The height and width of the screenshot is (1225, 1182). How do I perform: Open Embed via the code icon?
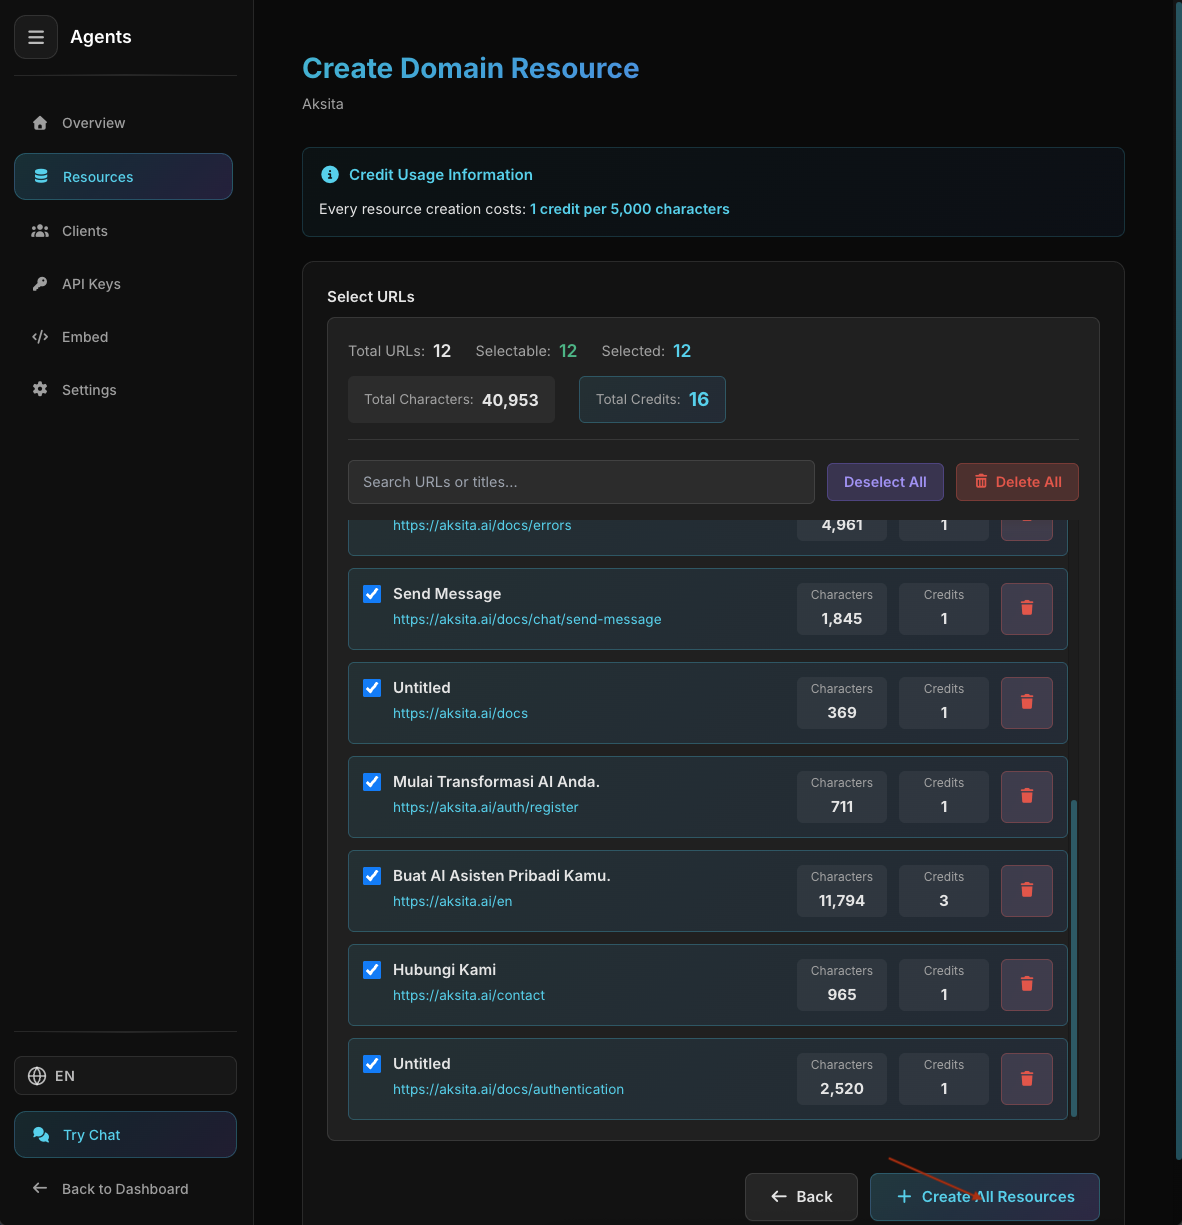pos(40,336)
